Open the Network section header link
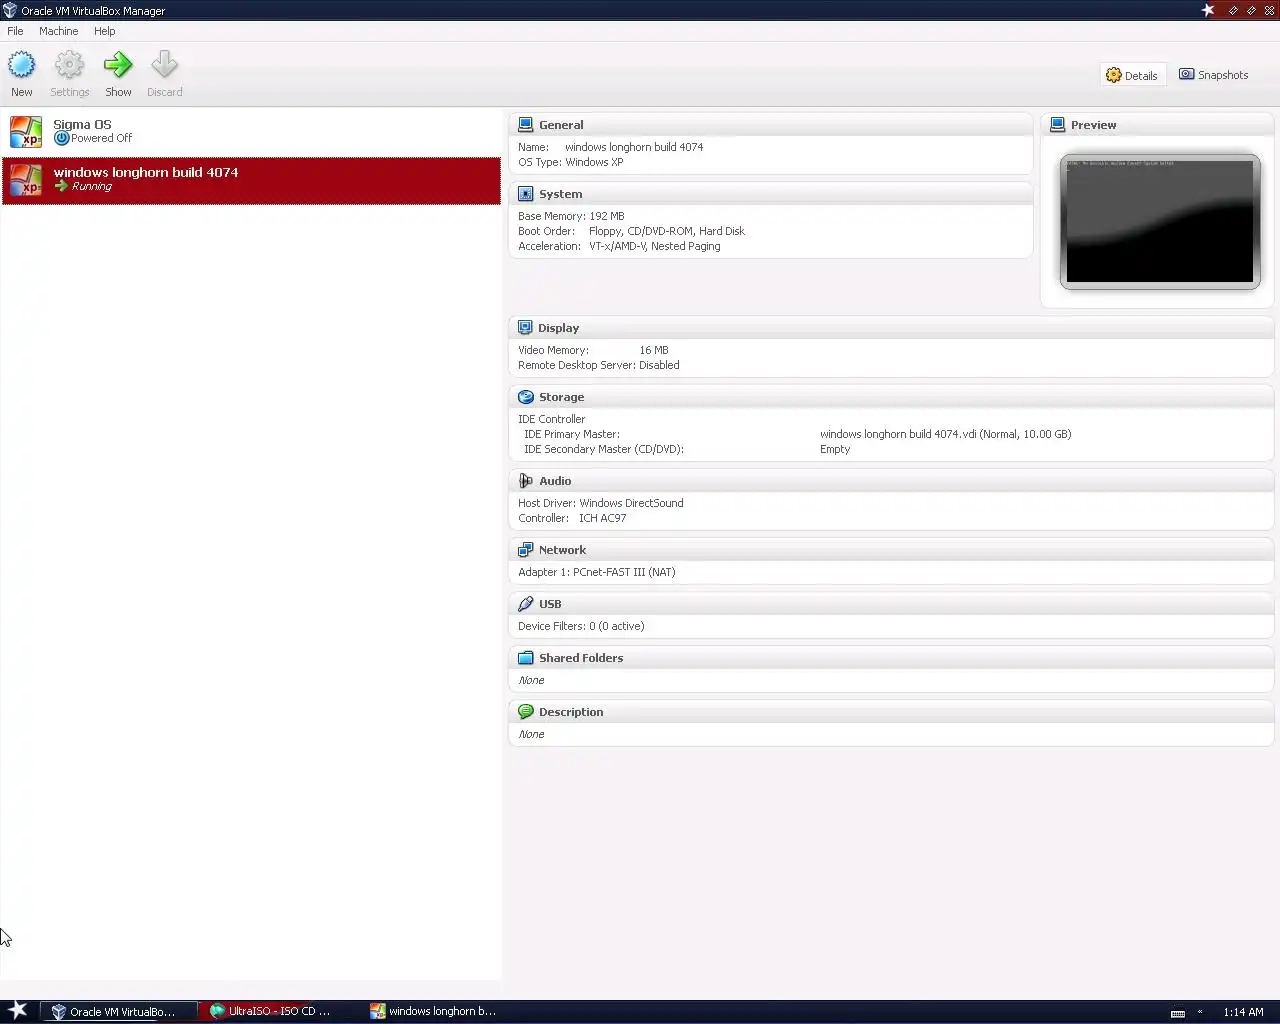Screen dimensions: 1280x1024 pyautogui.click(x=562, y=550)
